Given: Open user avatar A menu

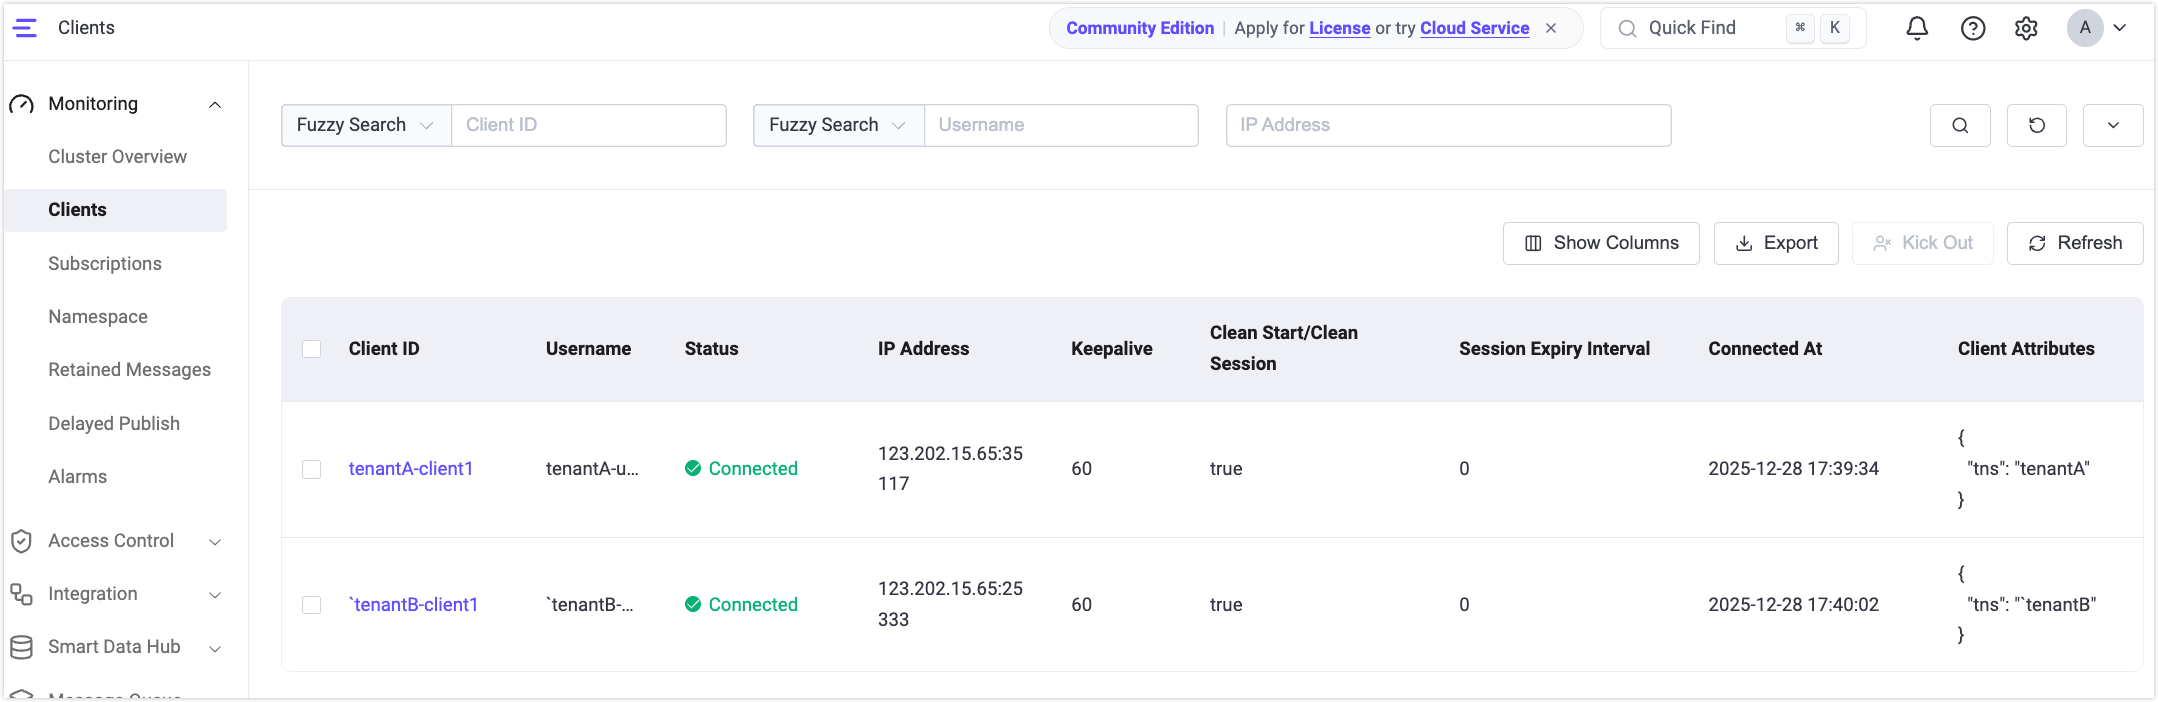Looking at the screenshot, I should [2085, 28].
